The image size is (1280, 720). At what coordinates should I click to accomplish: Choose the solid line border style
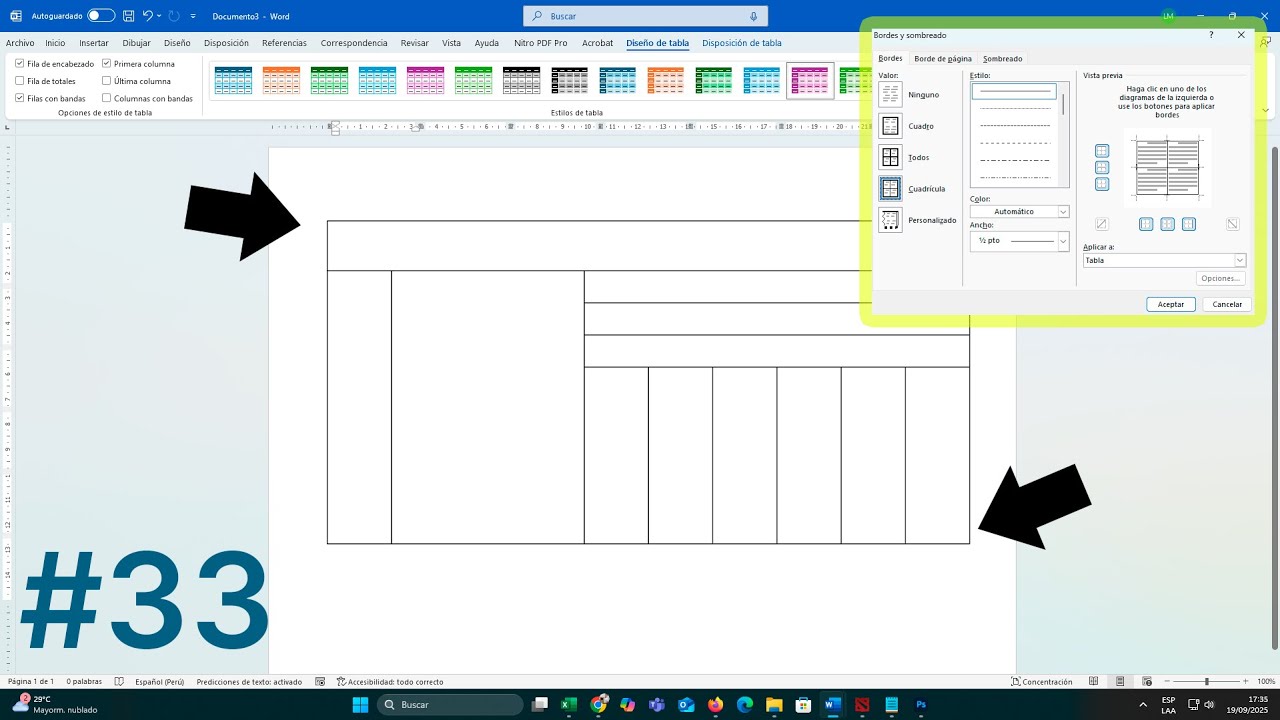click(x=1014, y=91)
